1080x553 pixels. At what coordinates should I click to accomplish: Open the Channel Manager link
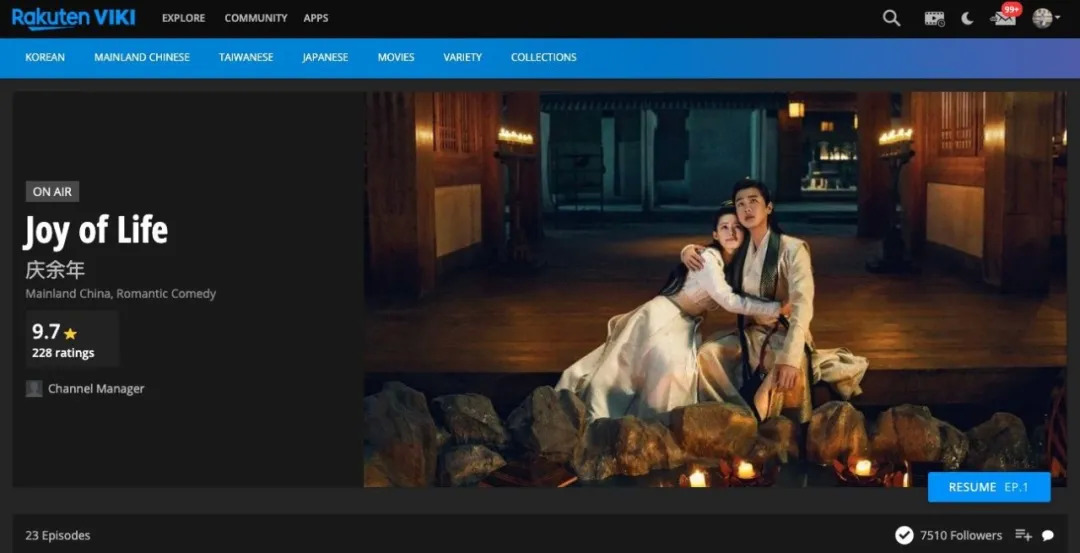coord(96,389)
